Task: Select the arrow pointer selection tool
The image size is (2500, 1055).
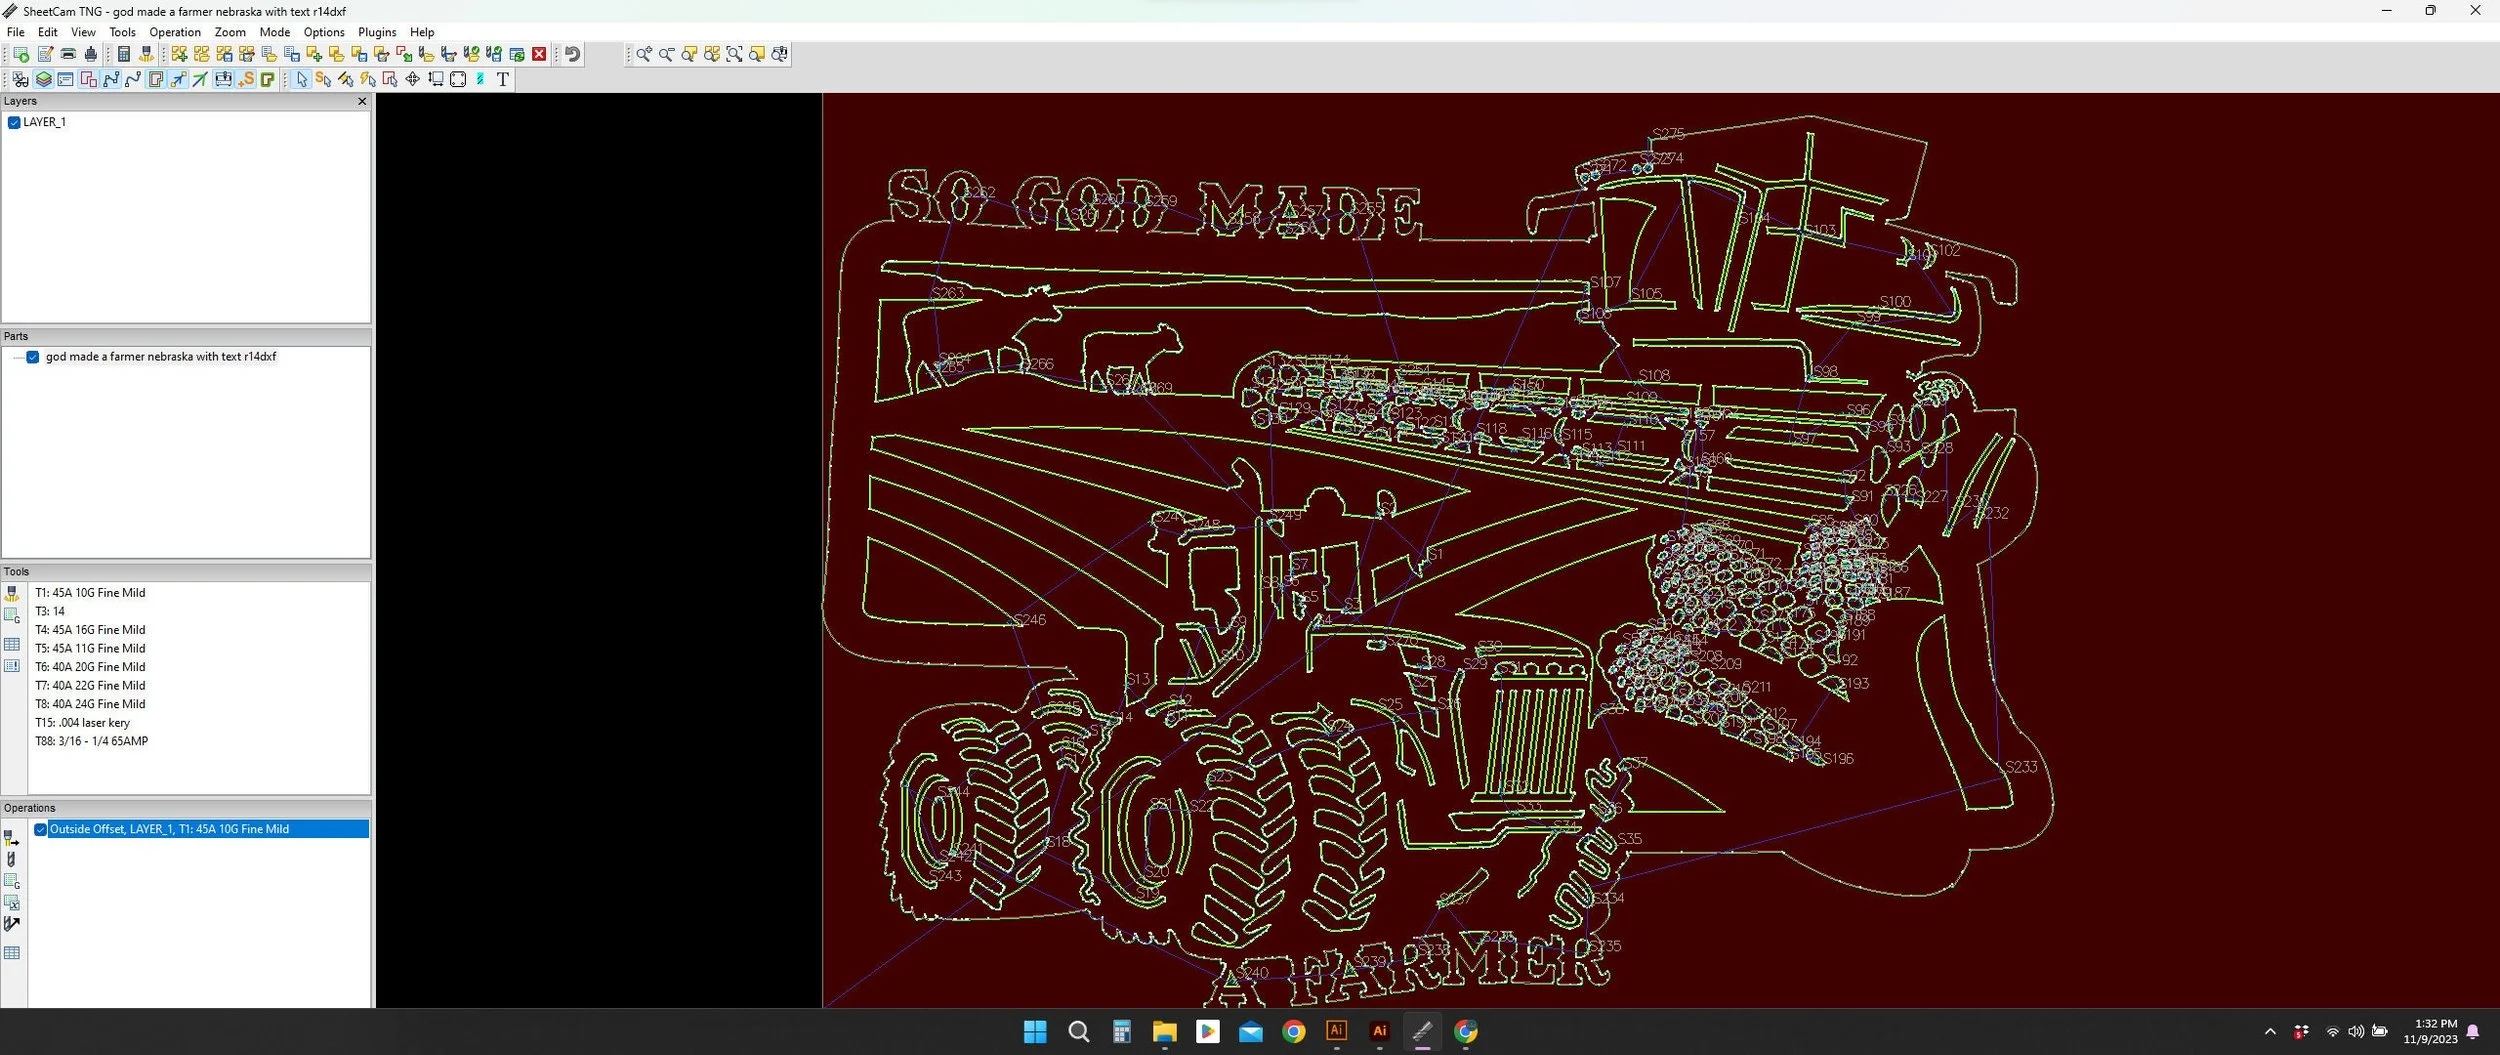Action: click(301, 79)
